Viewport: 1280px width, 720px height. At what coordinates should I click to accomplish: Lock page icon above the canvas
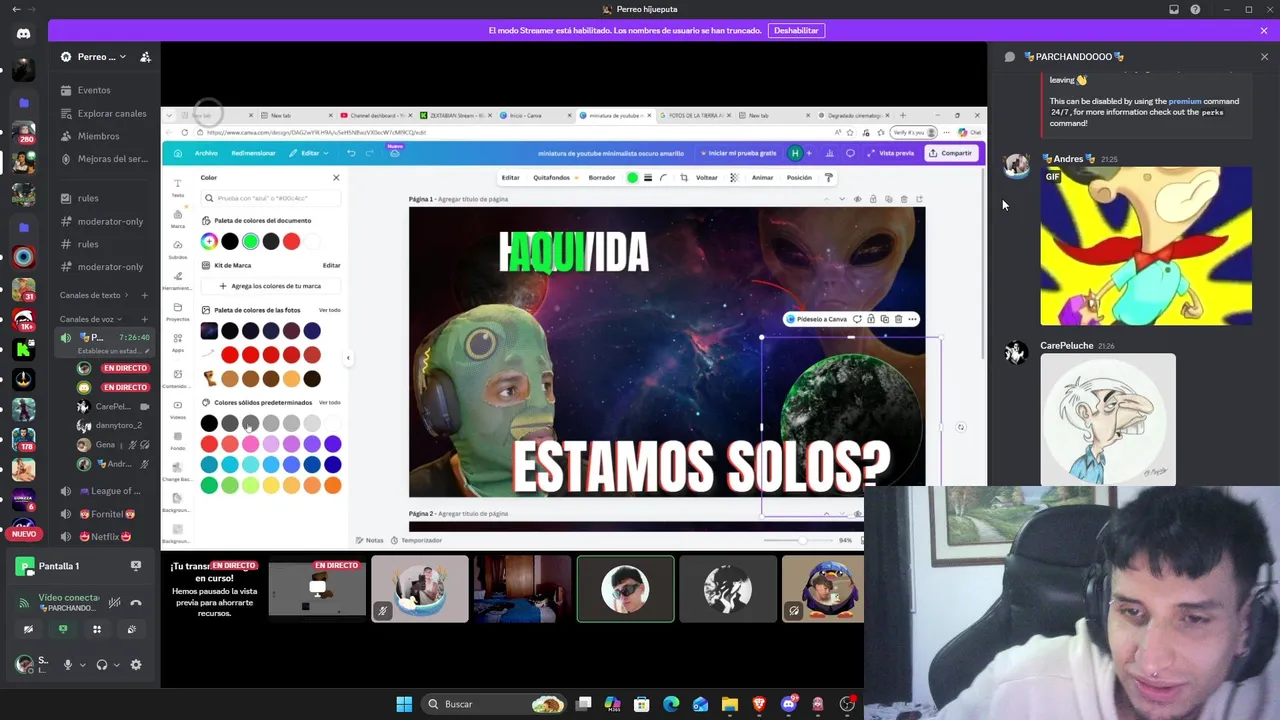tap(873, 199)
